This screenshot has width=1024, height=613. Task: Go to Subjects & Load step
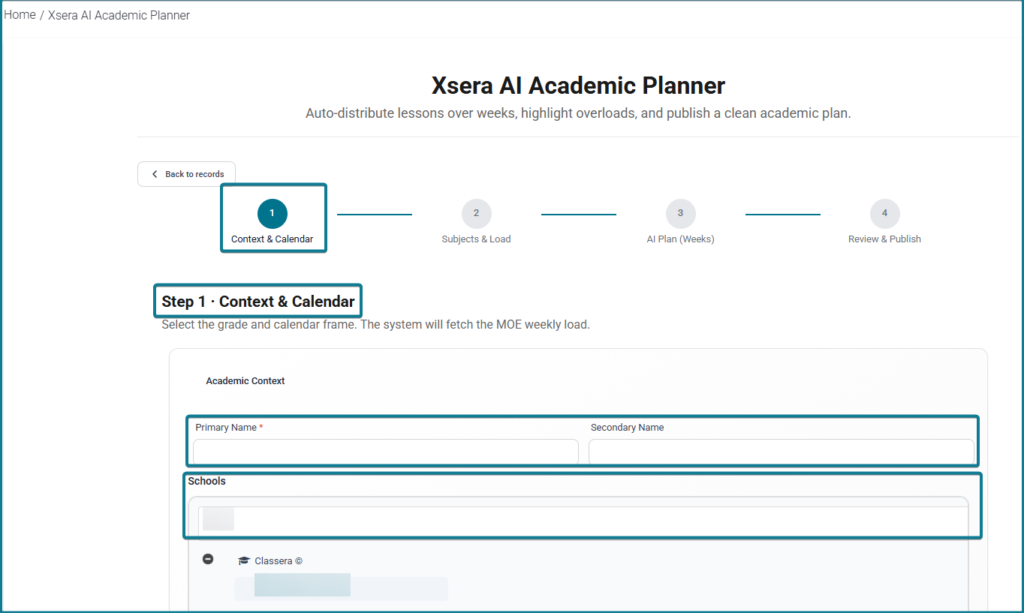click(x=476, y=239)
